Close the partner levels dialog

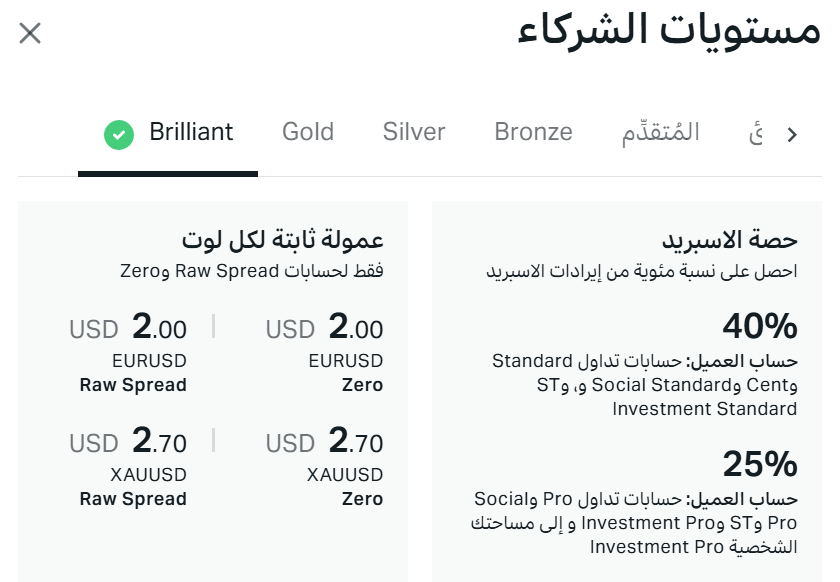pos(30,33)
